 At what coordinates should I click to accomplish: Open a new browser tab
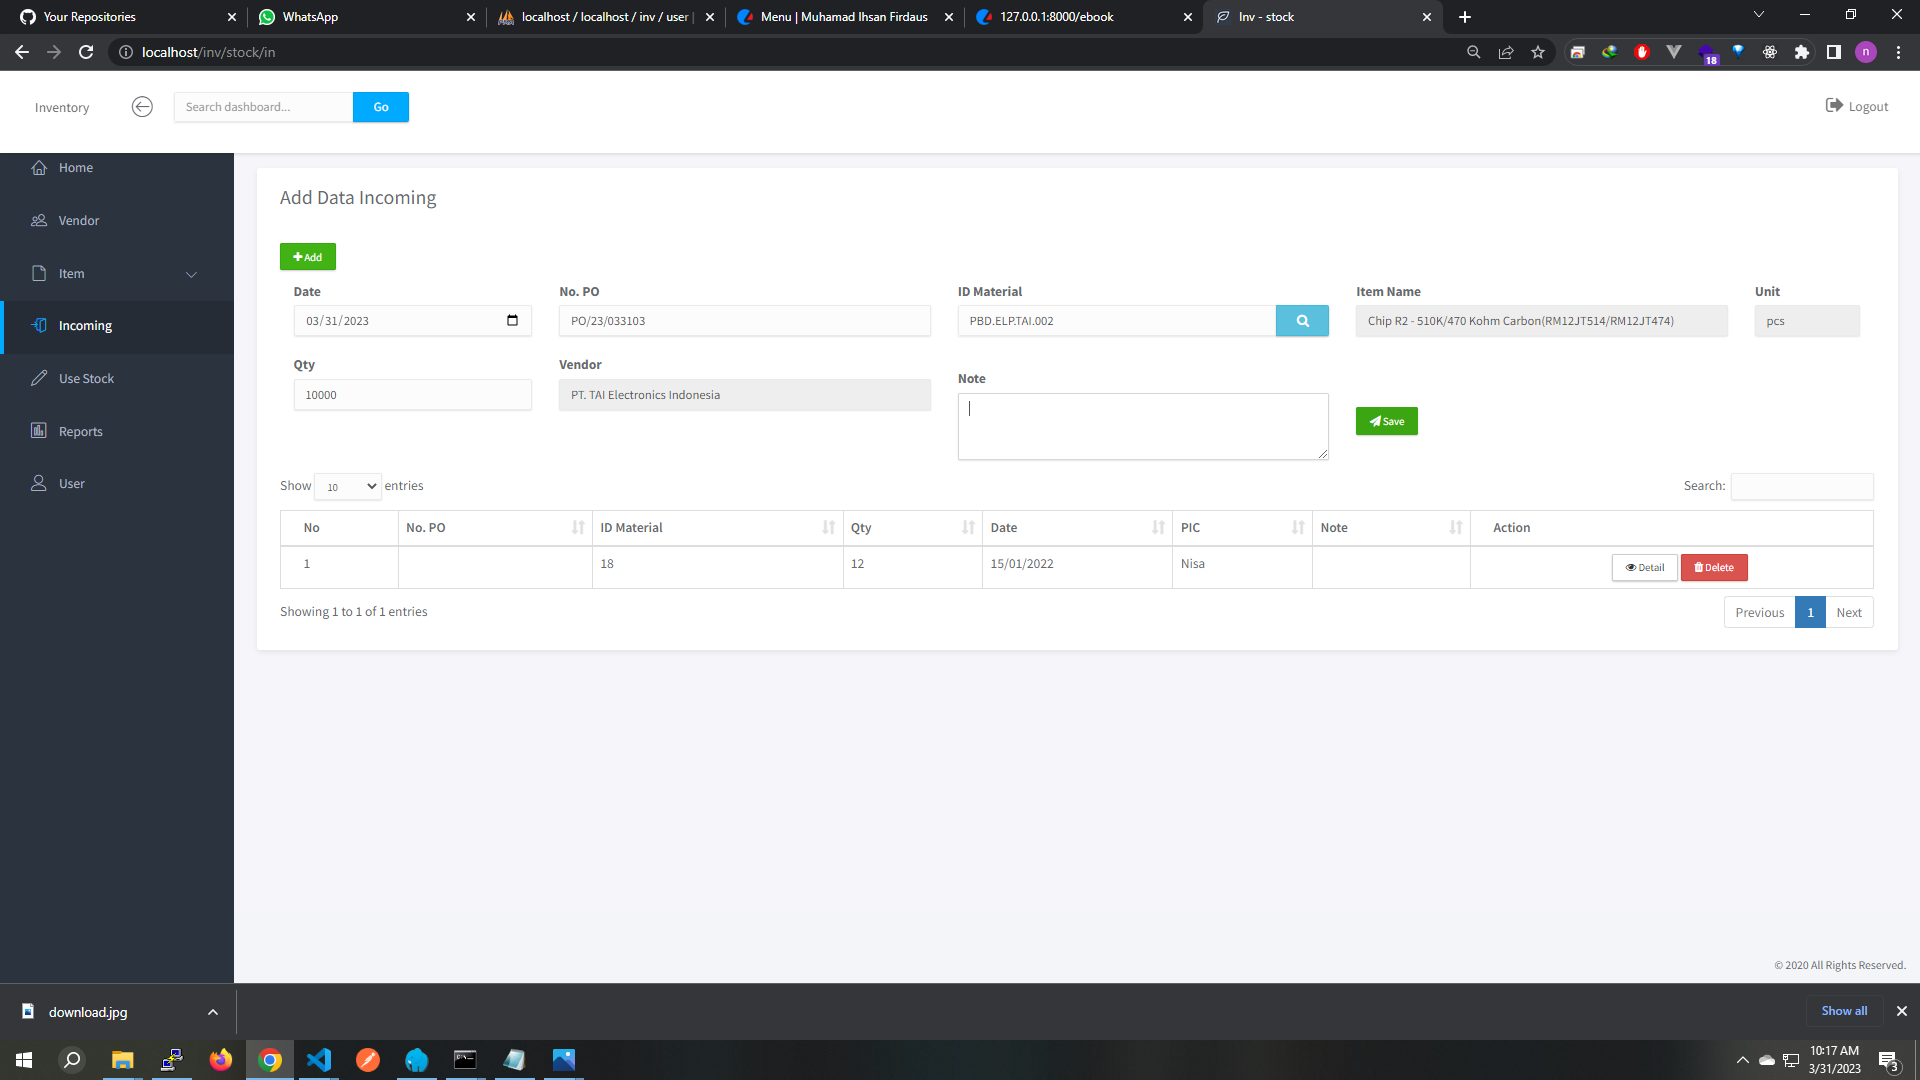[x=1465, y=17]
